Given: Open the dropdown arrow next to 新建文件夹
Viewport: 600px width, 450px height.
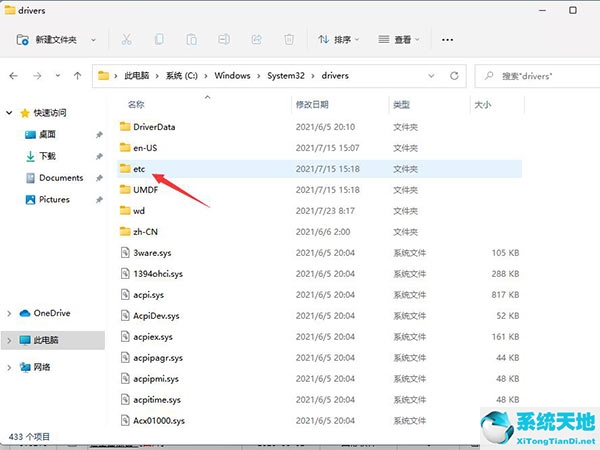Looking at the screenshot, I should pyautogui.click(x=93, y=40).
